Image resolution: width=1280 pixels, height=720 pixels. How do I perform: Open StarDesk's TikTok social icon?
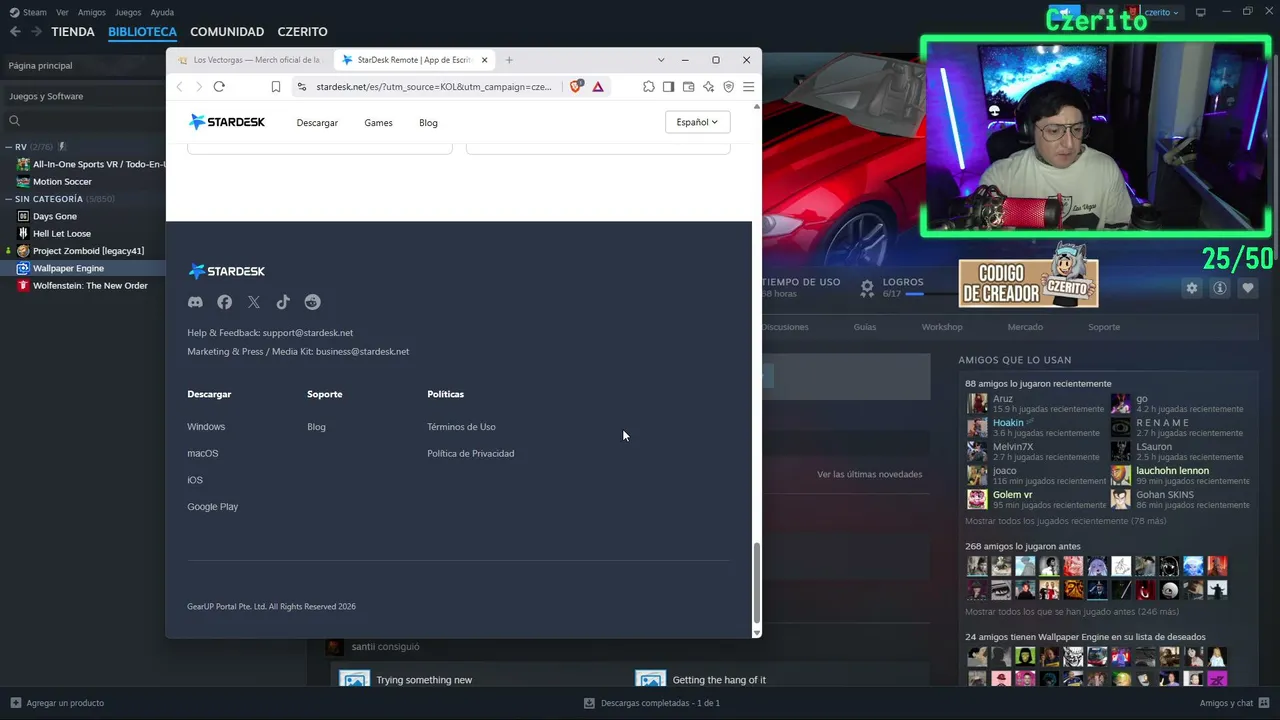pyautogui.click(x=283, y=302)
